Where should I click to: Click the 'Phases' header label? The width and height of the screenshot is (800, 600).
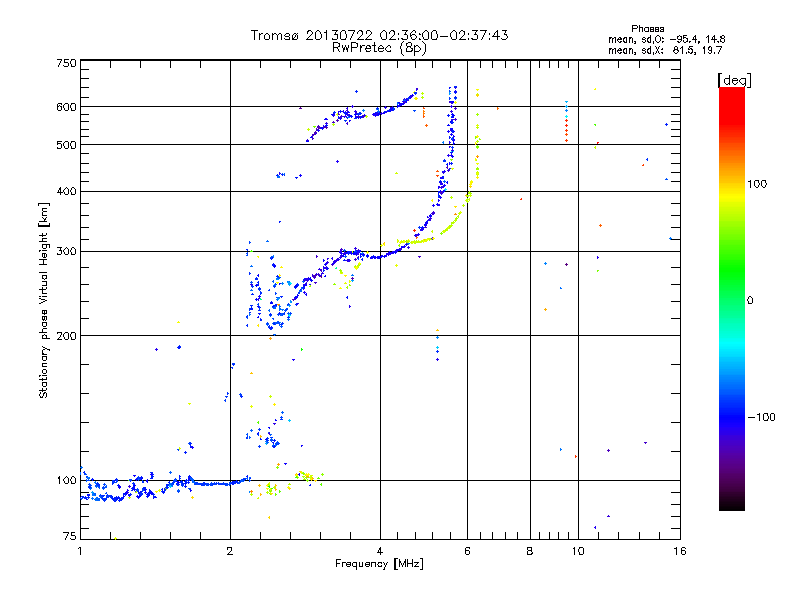point(647,29)
